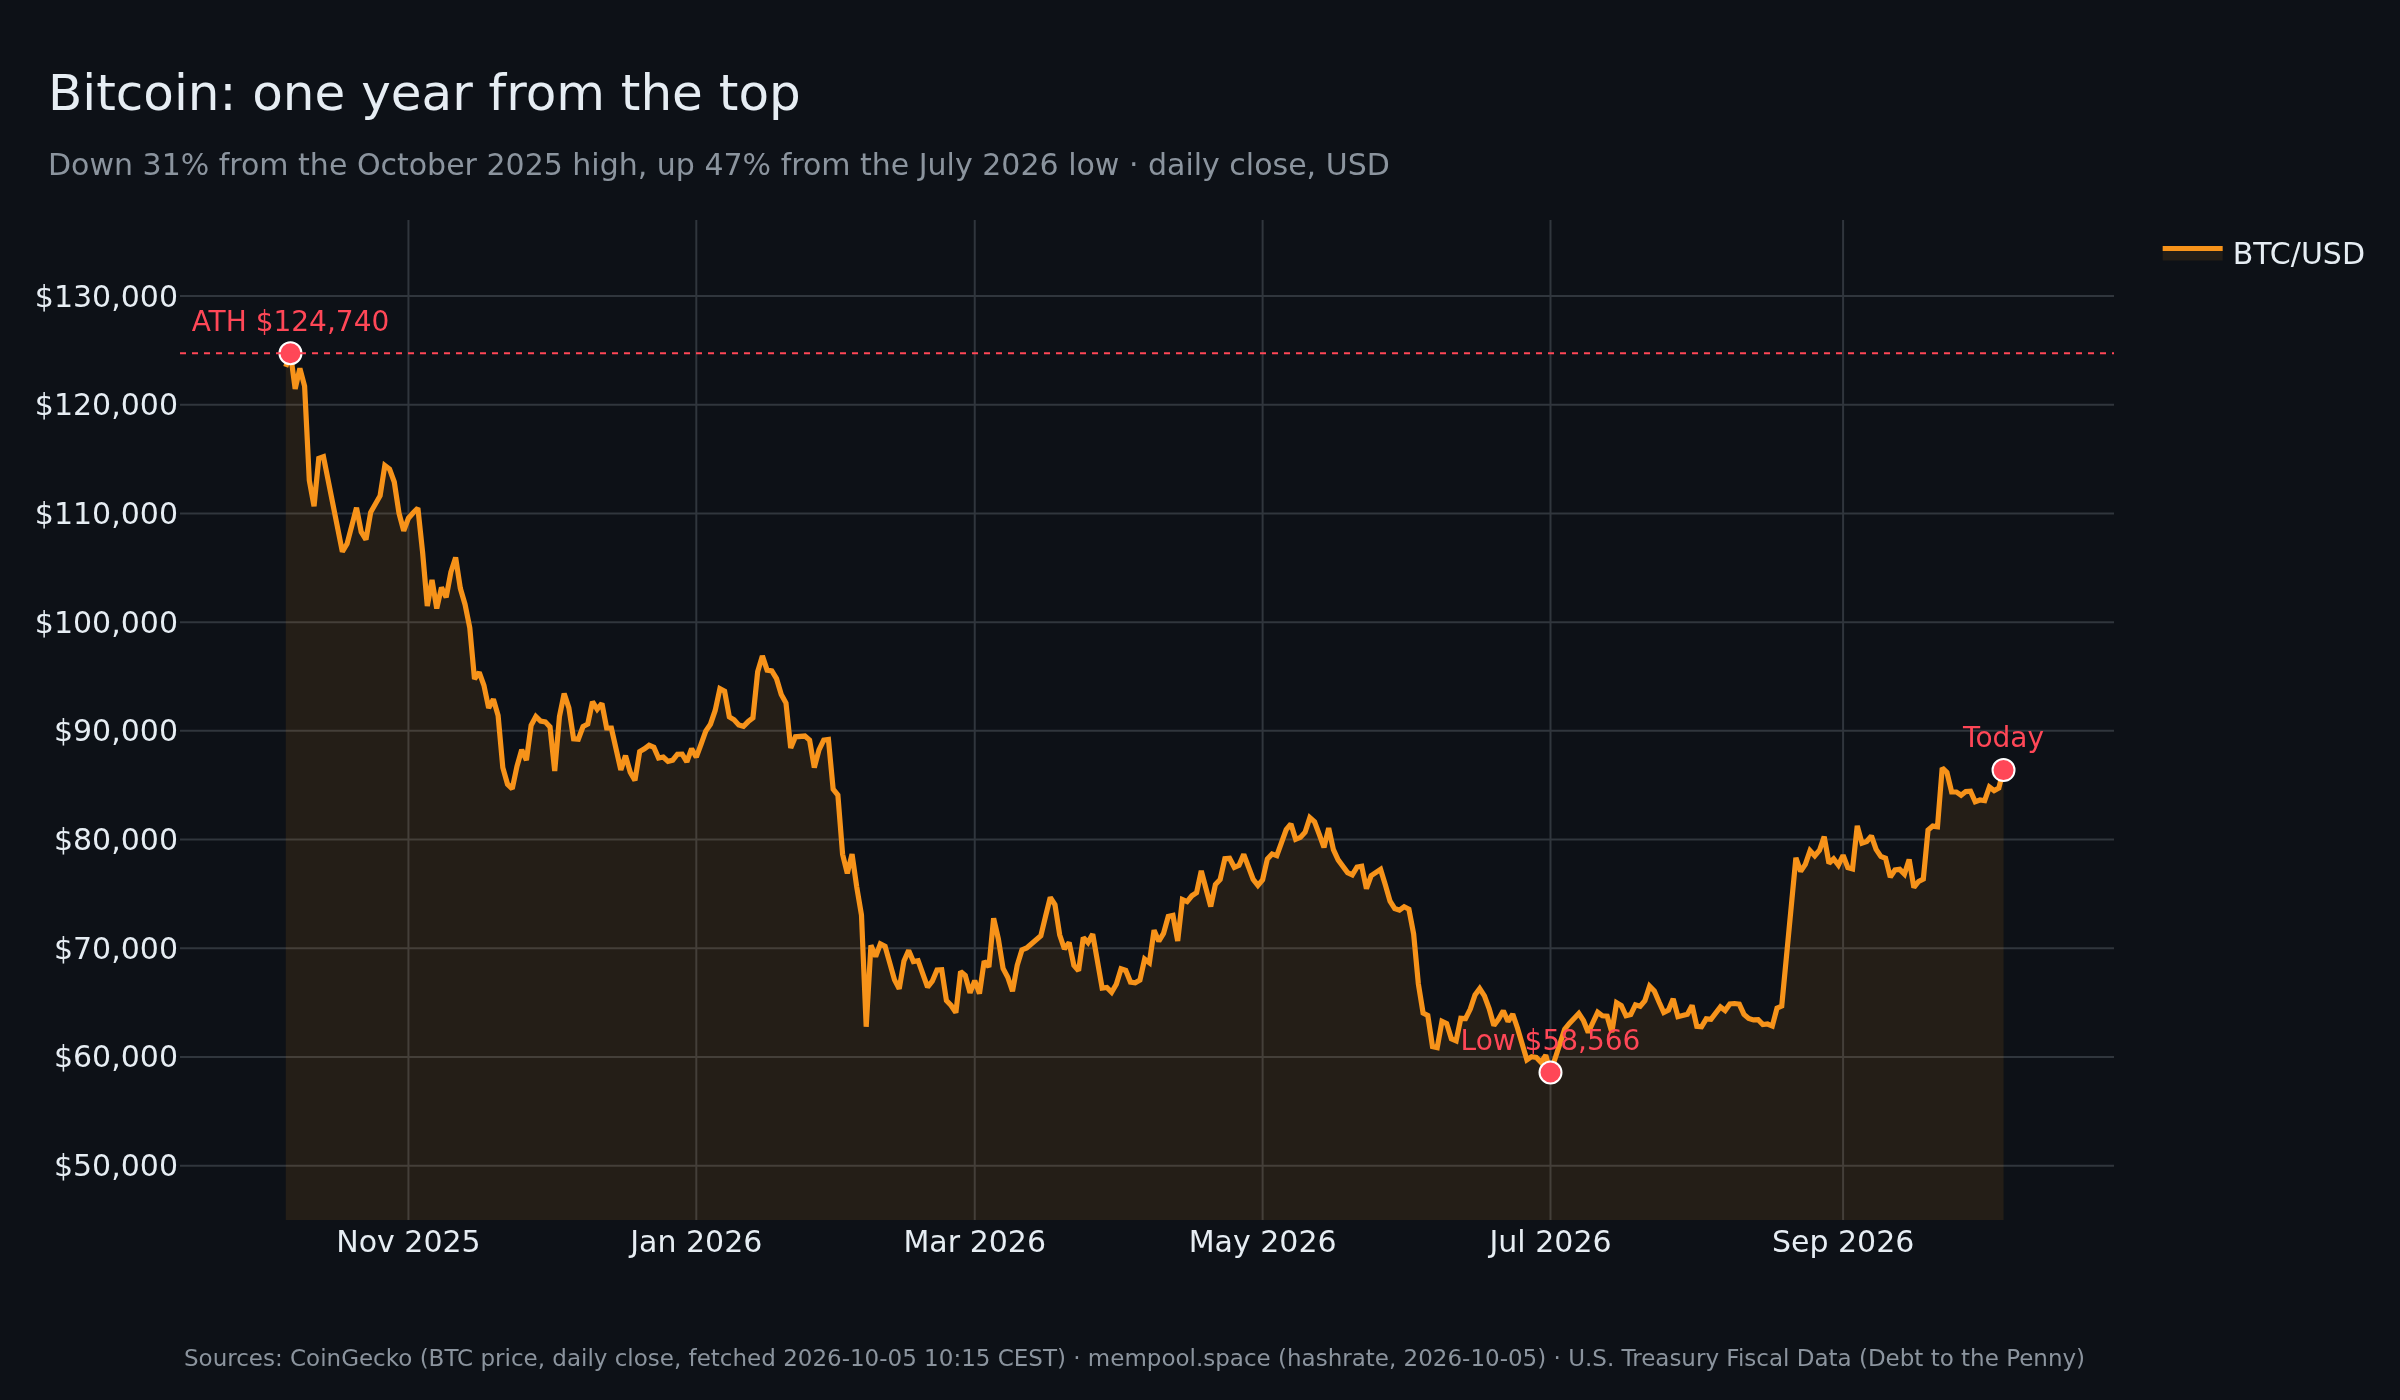Click the 'ATH $124,740' annotation label
This screenshot has height=1400, width=2400.
tap(290, 322)
